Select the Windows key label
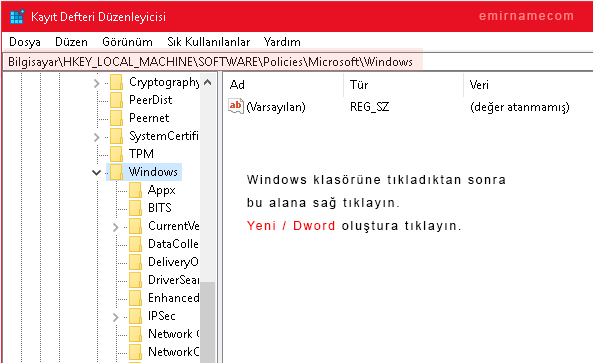Image resolution: width=593 pixels, height=363 pixels. point(153,172)
